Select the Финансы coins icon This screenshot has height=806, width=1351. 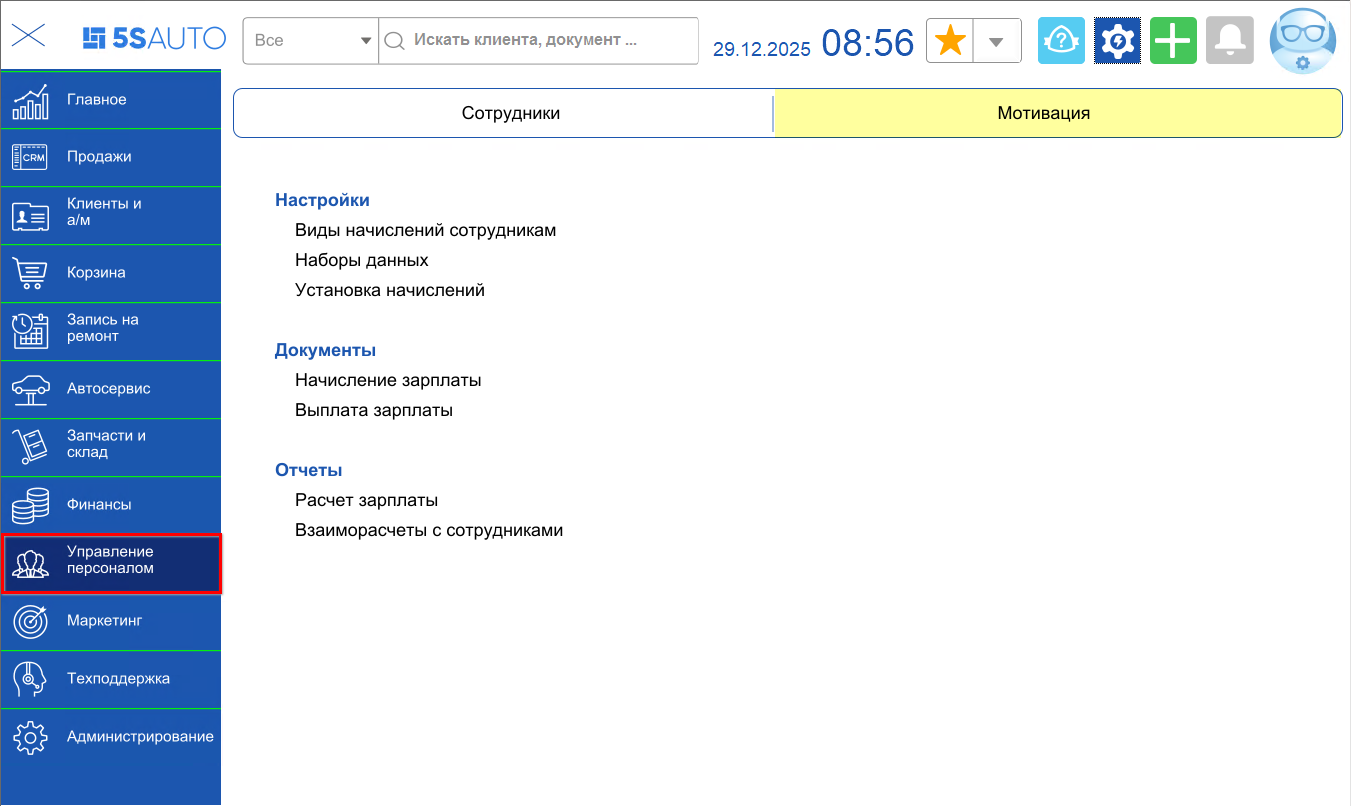tap(29, 505)
